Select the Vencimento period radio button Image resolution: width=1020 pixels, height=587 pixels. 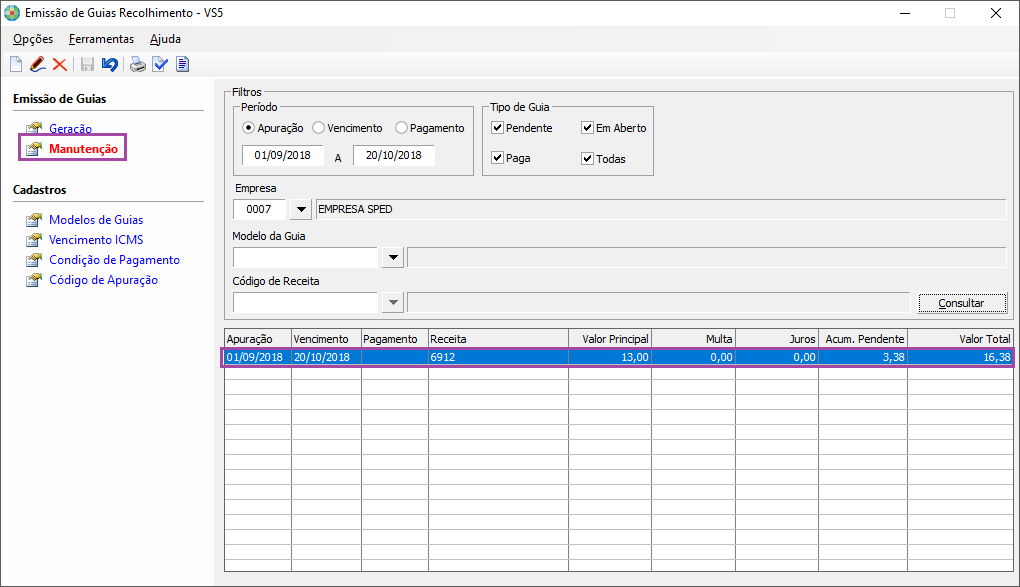click(x=318, y=128)
